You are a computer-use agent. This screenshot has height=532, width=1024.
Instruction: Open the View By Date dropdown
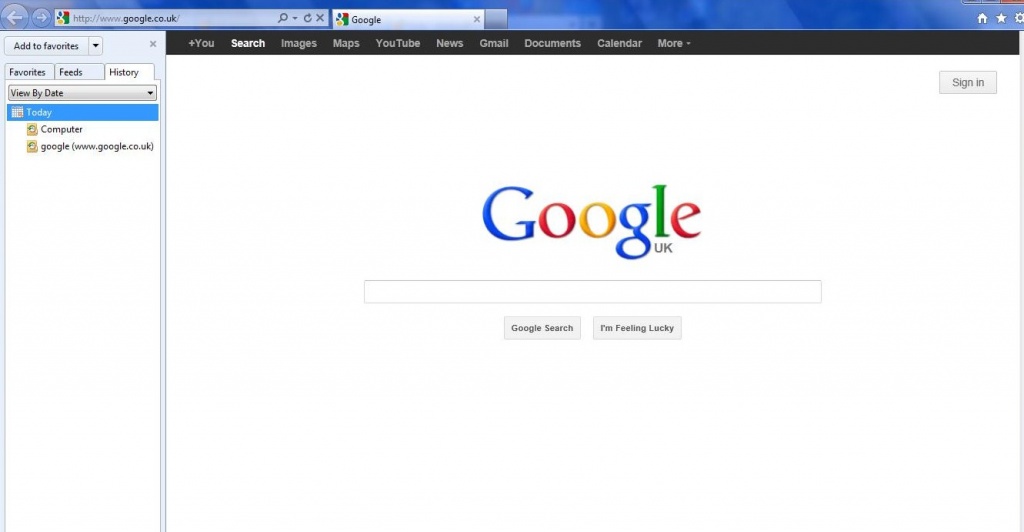click(x=82, y=93)
